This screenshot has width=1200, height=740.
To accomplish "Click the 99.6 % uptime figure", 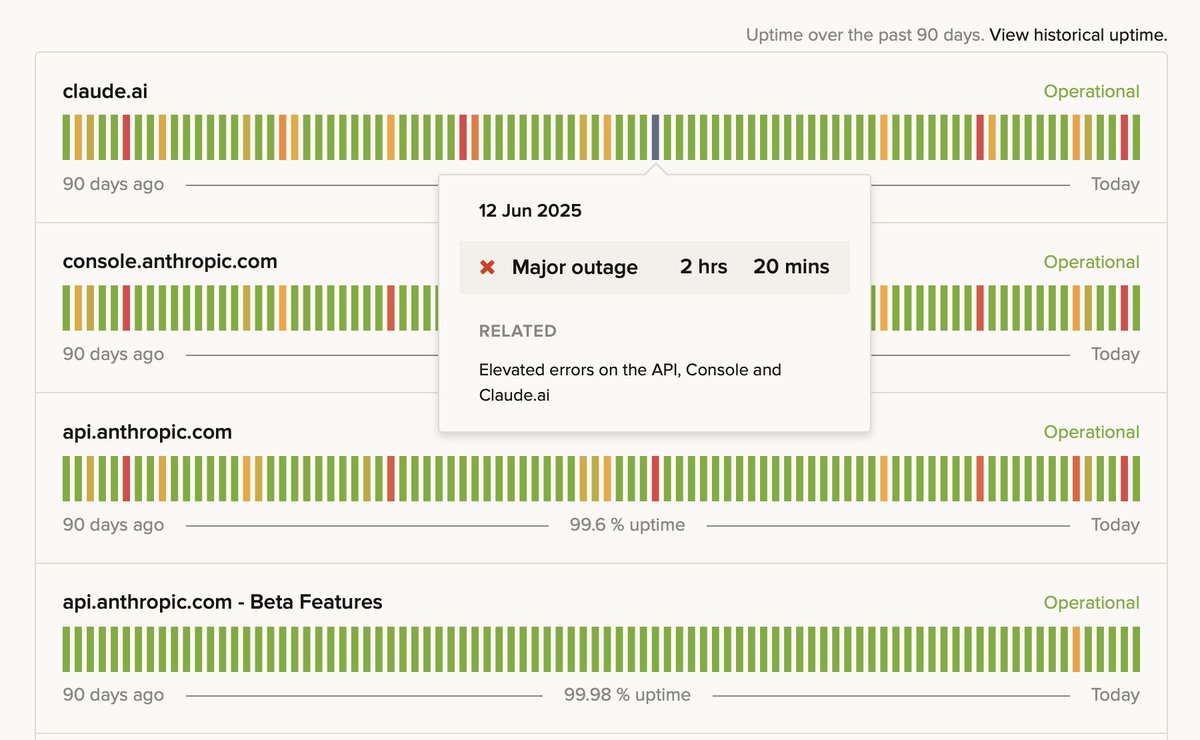I will [627, 525].
